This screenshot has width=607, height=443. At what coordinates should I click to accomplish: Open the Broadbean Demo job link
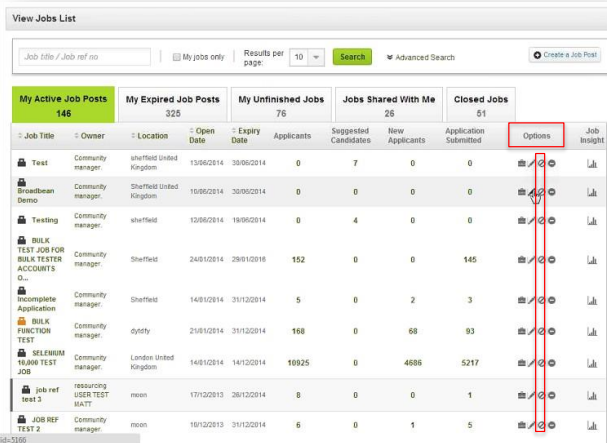tap(36, 196)
